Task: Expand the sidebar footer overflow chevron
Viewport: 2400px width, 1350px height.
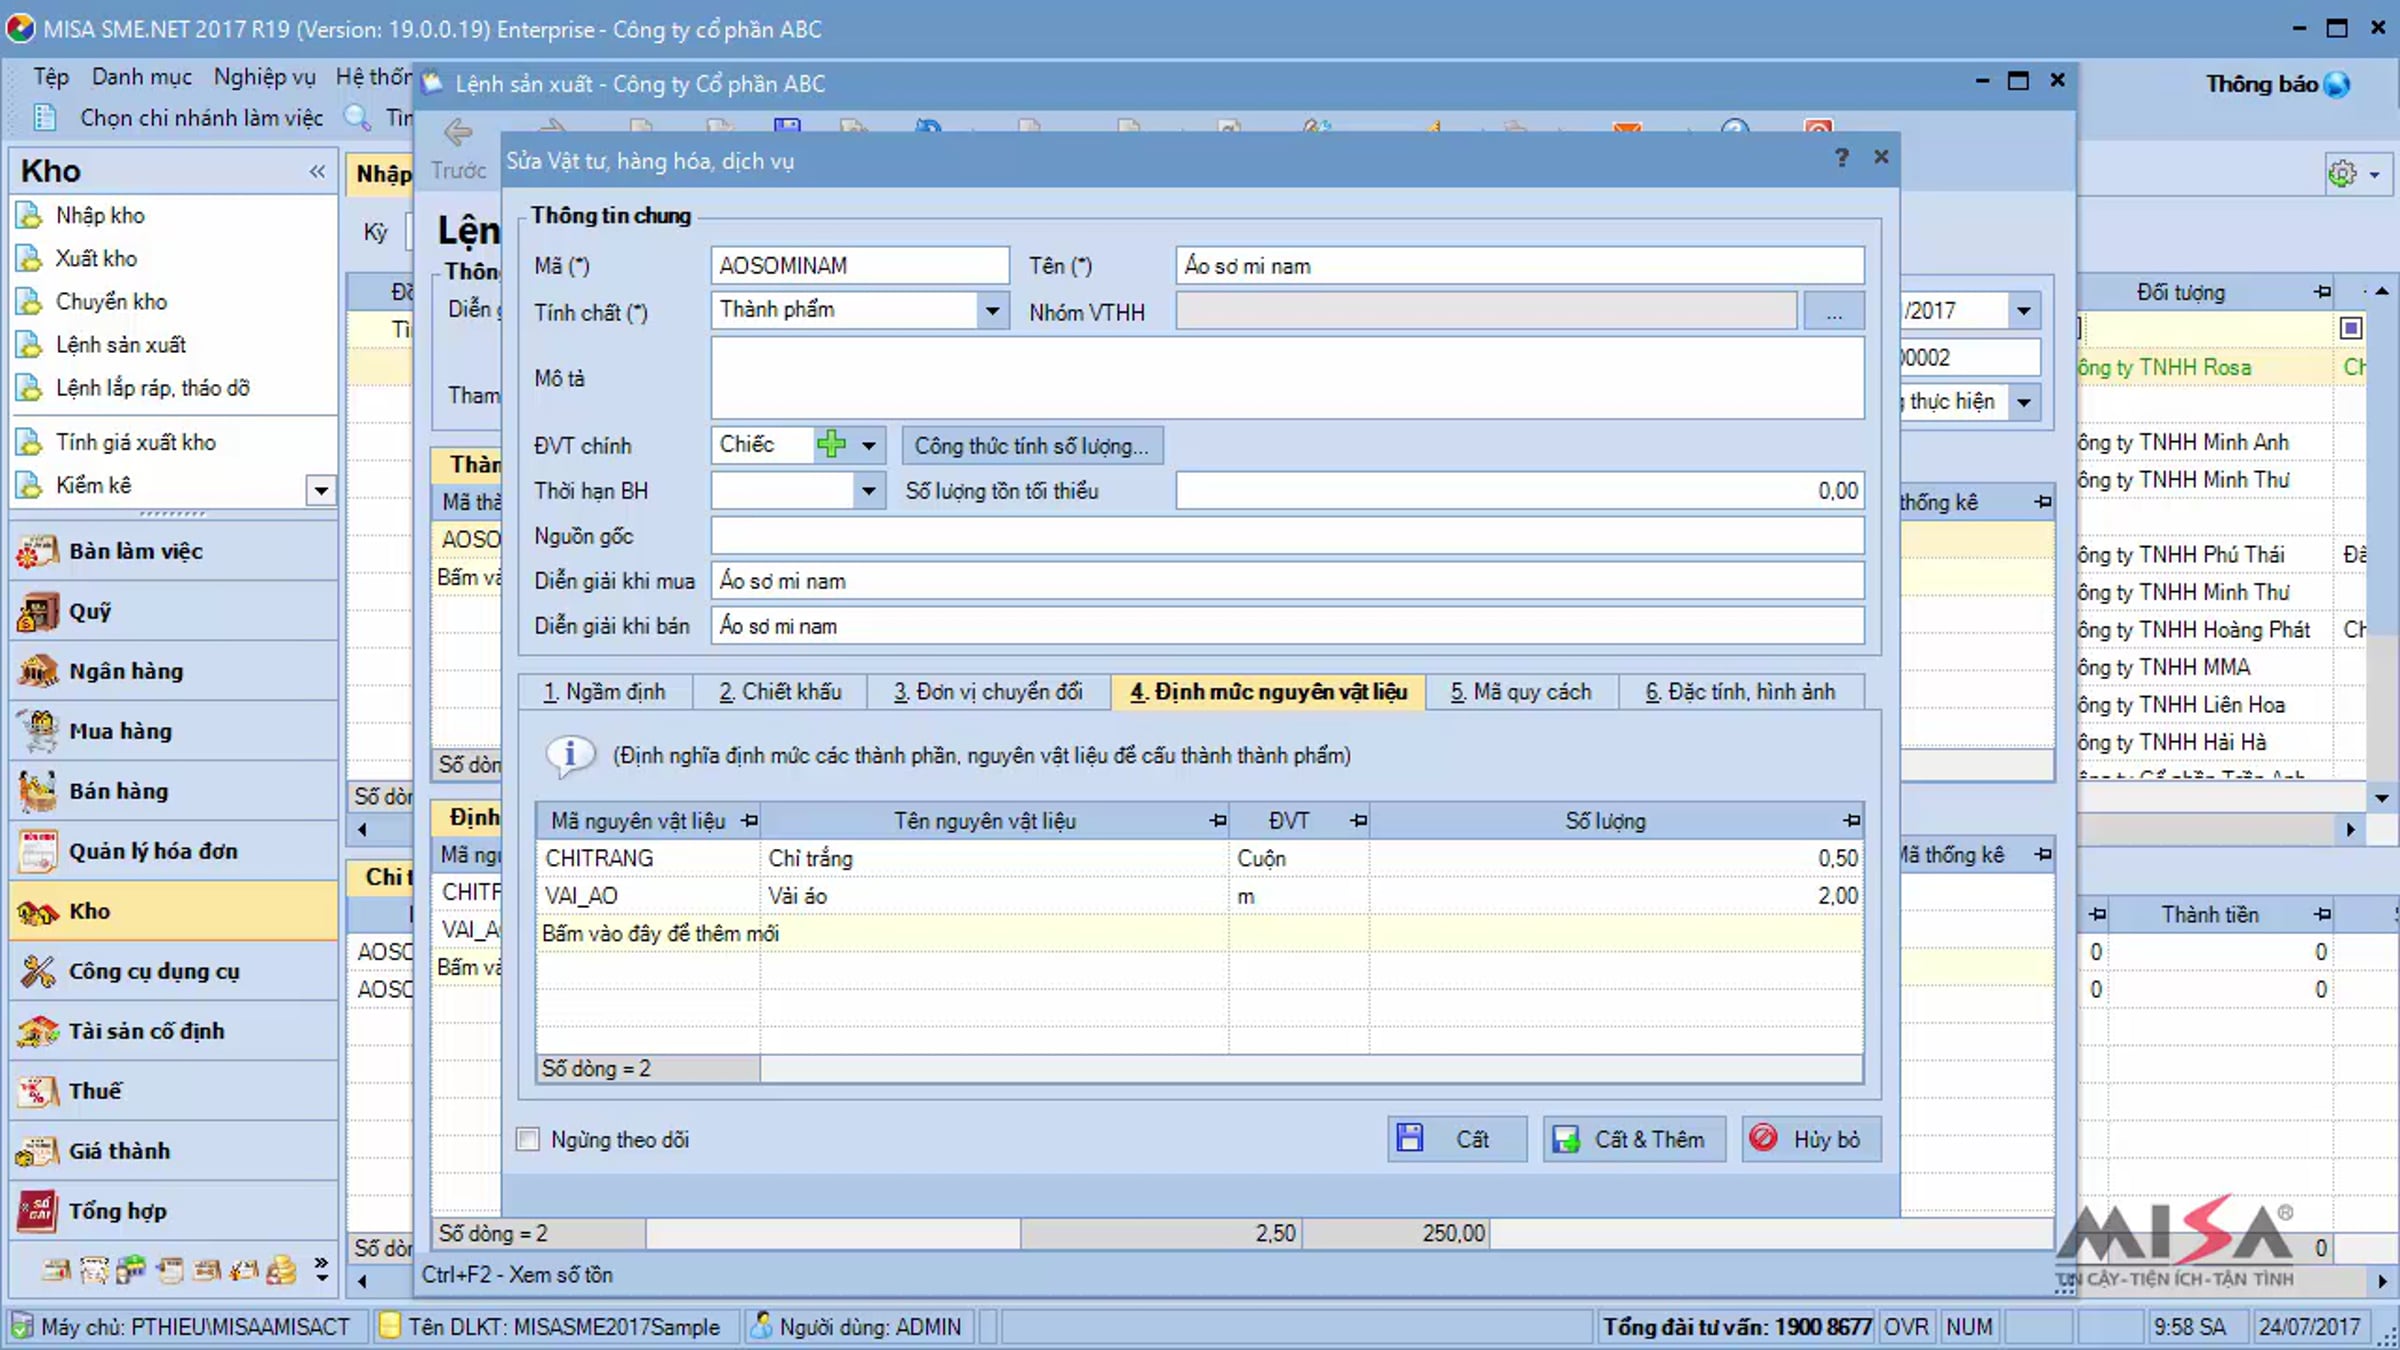Action: [321, 1269]
